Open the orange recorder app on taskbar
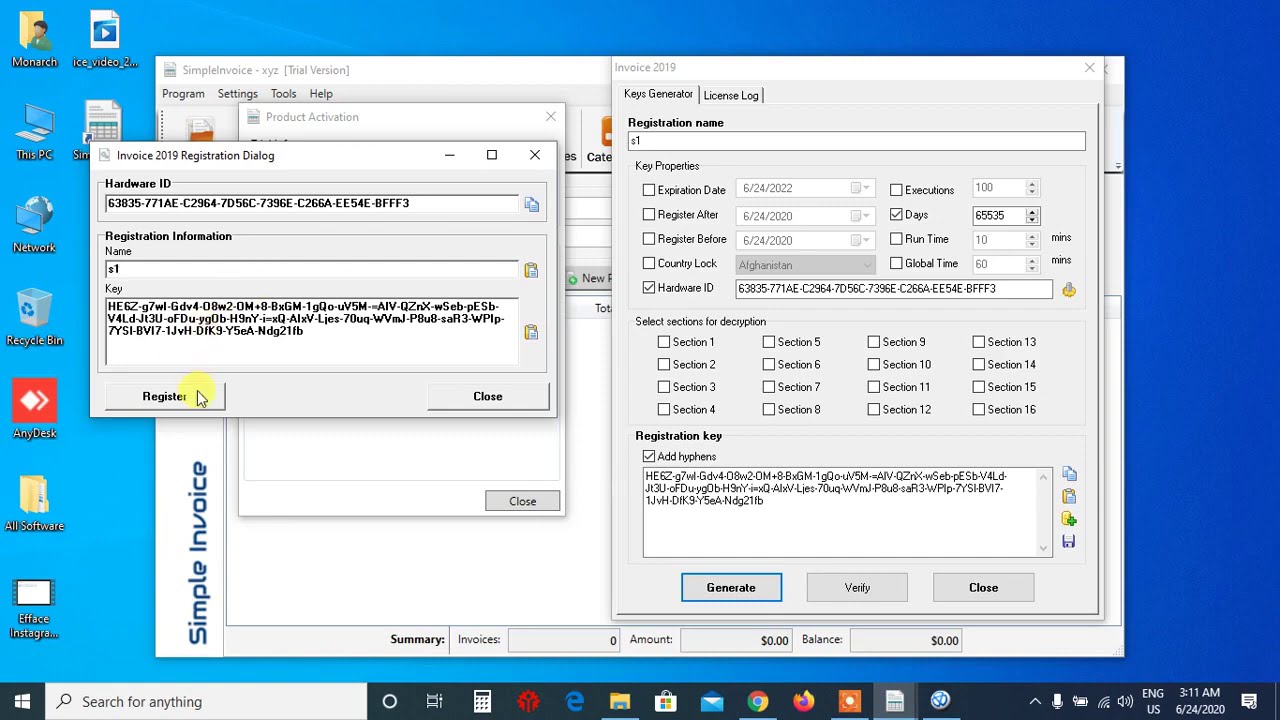The width and height of the screenshot is (1280, 720). pyautogui.click(x=849, y=701)
